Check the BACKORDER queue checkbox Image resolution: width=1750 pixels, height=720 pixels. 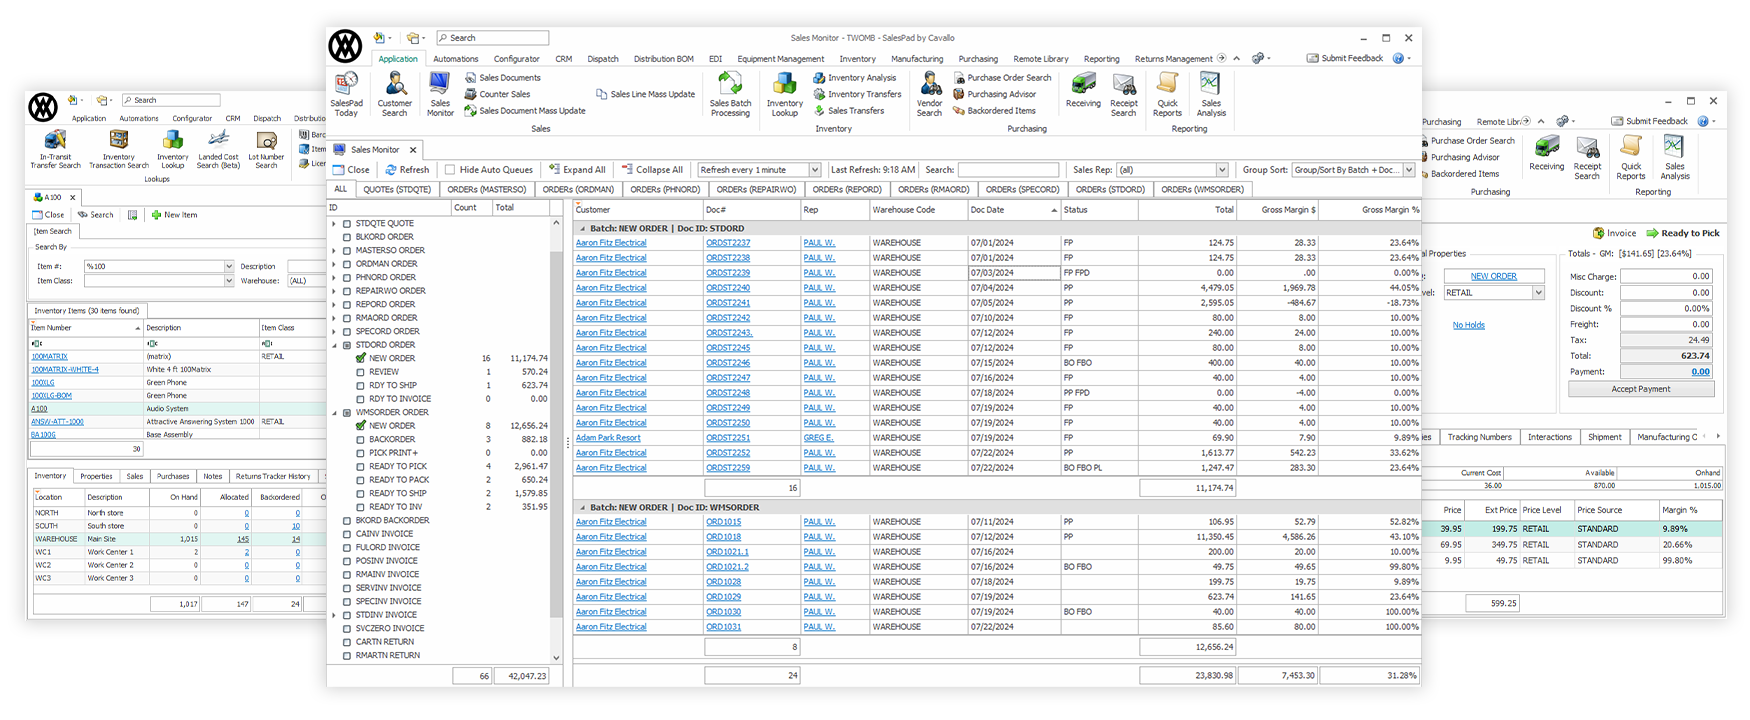tap(361, 439)
